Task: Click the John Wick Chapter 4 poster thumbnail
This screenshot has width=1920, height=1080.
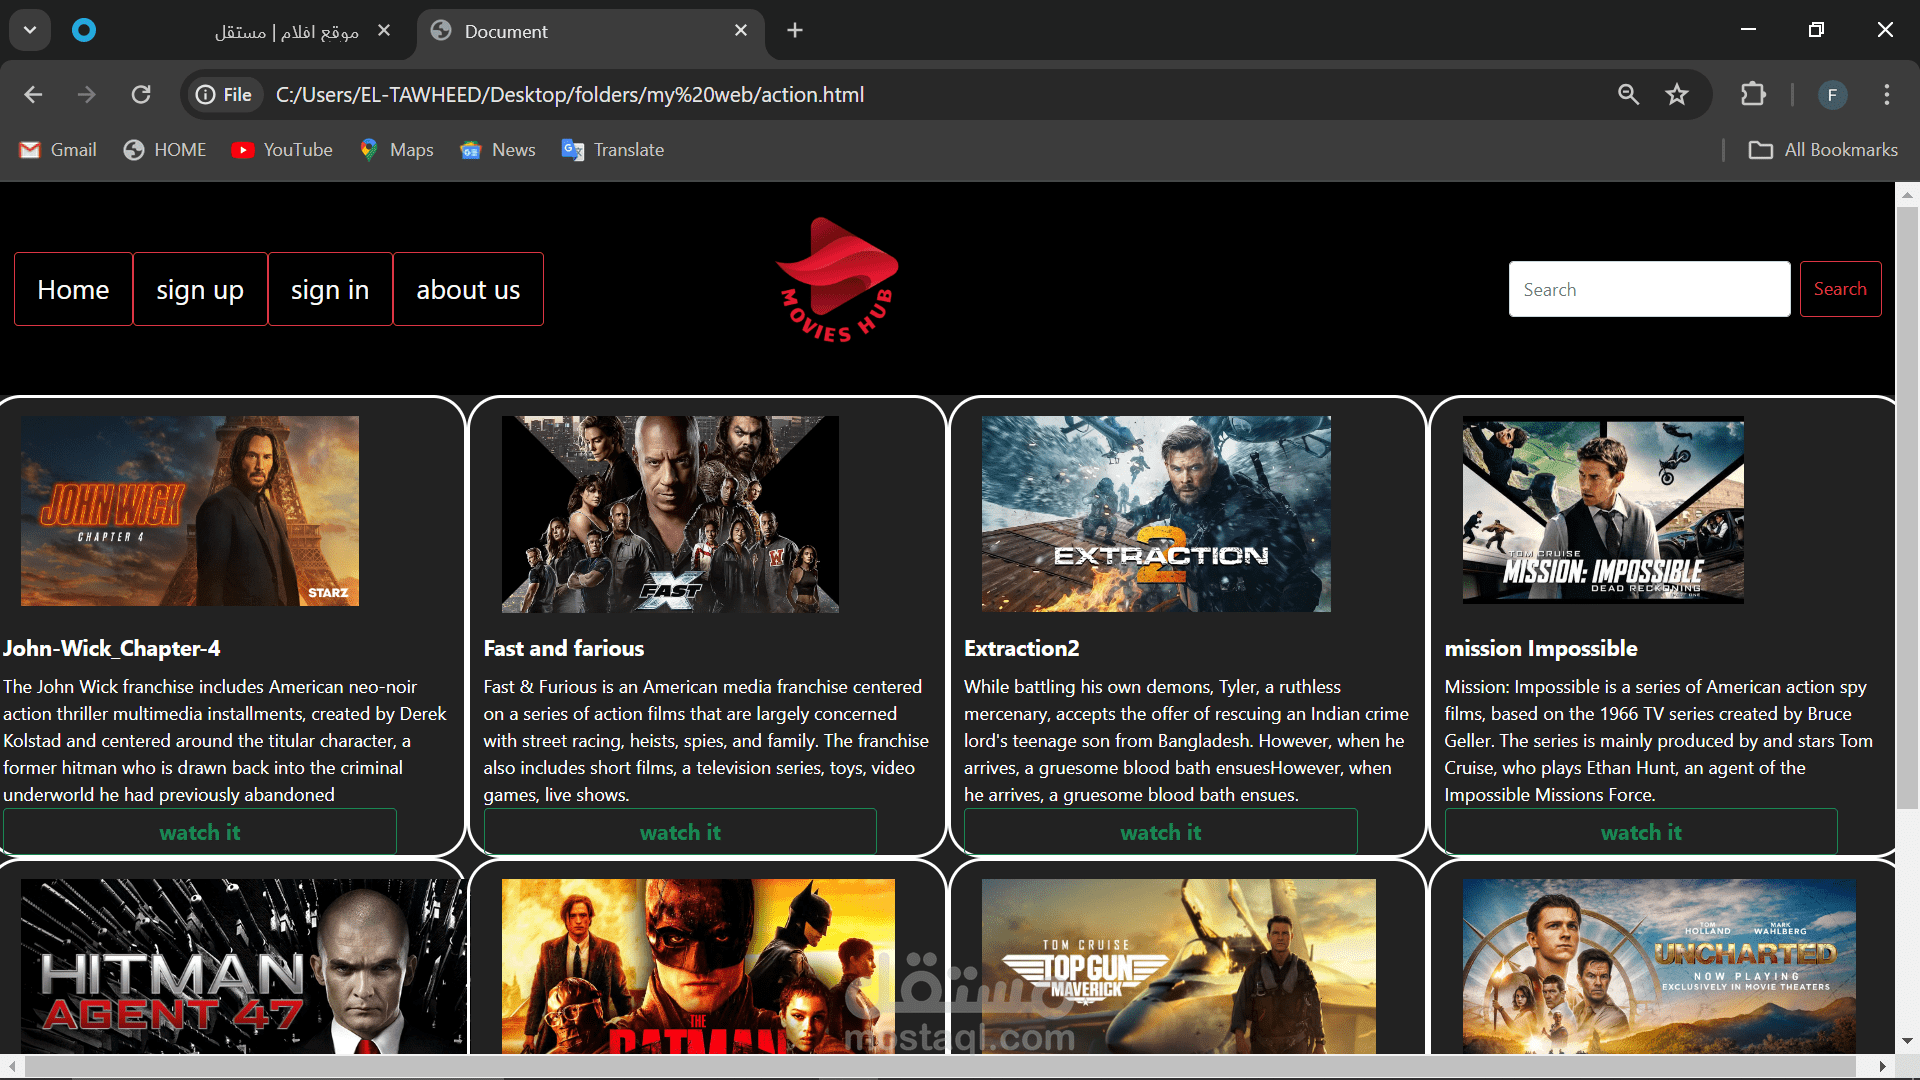Action: (x=190, y=511)
